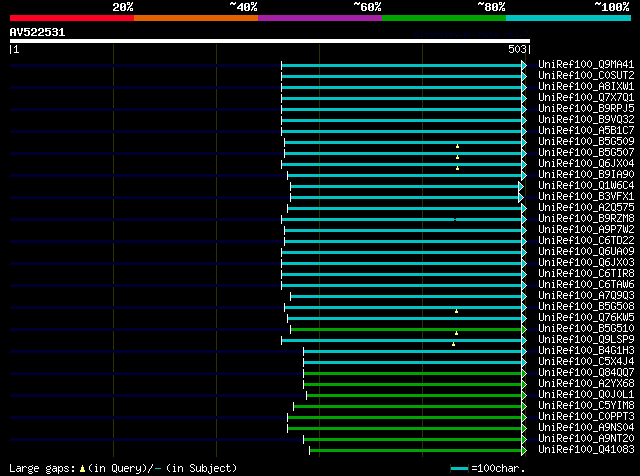640x476 pixels.
Task: Select the UniRef100_B4G1H3 label
Action: [586, 351]
